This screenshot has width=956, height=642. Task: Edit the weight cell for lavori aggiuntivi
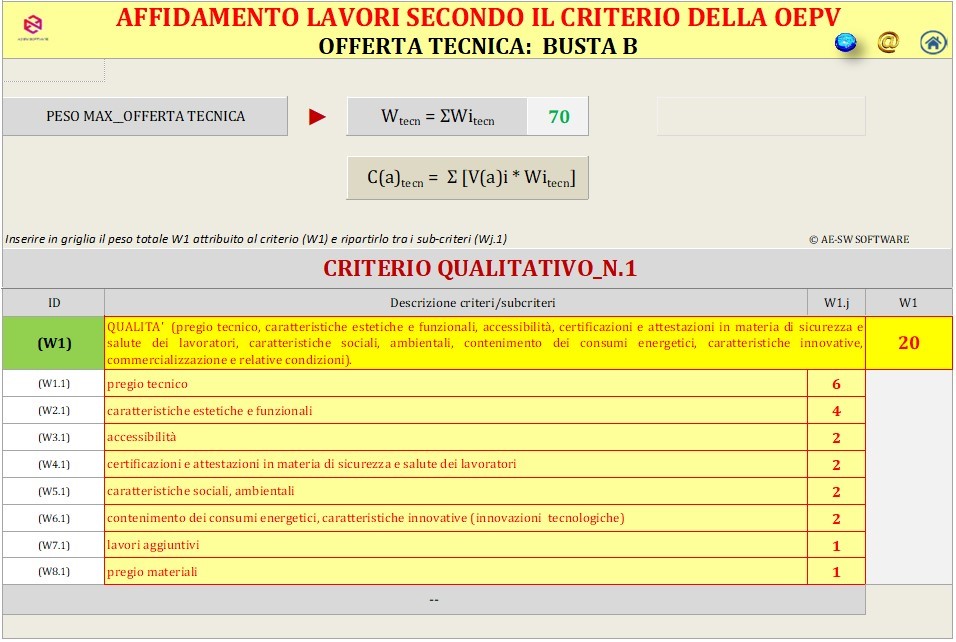tap(836, 545)
